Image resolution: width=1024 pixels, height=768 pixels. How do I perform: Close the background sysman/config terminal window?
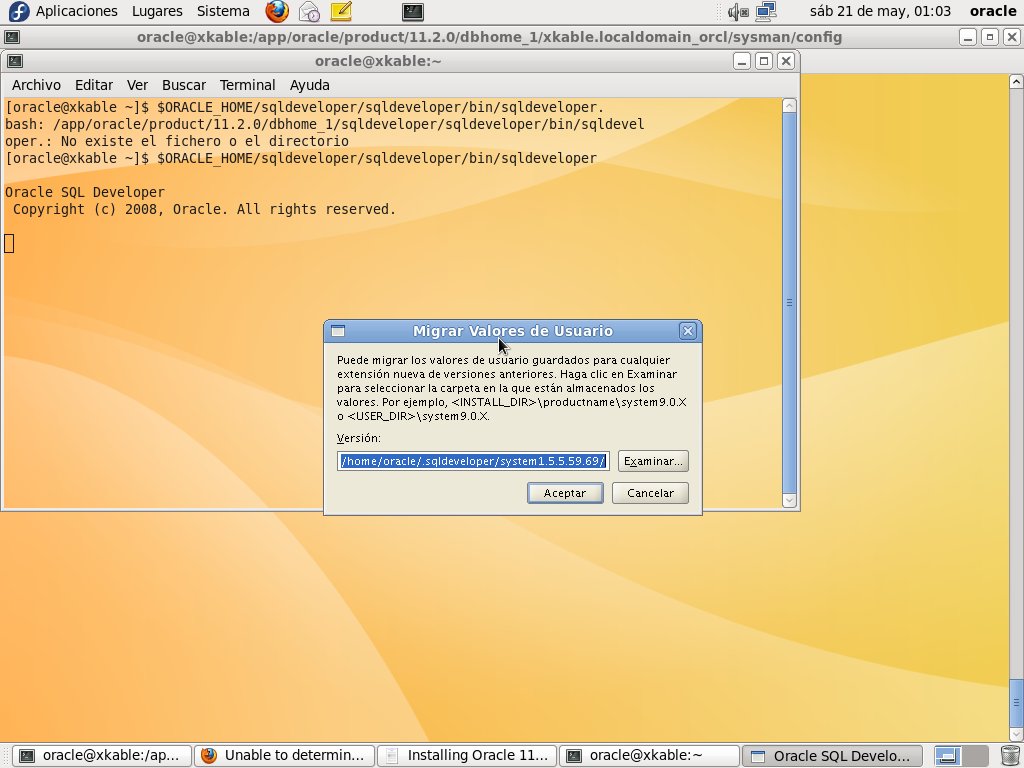[x=1011, y=37]
